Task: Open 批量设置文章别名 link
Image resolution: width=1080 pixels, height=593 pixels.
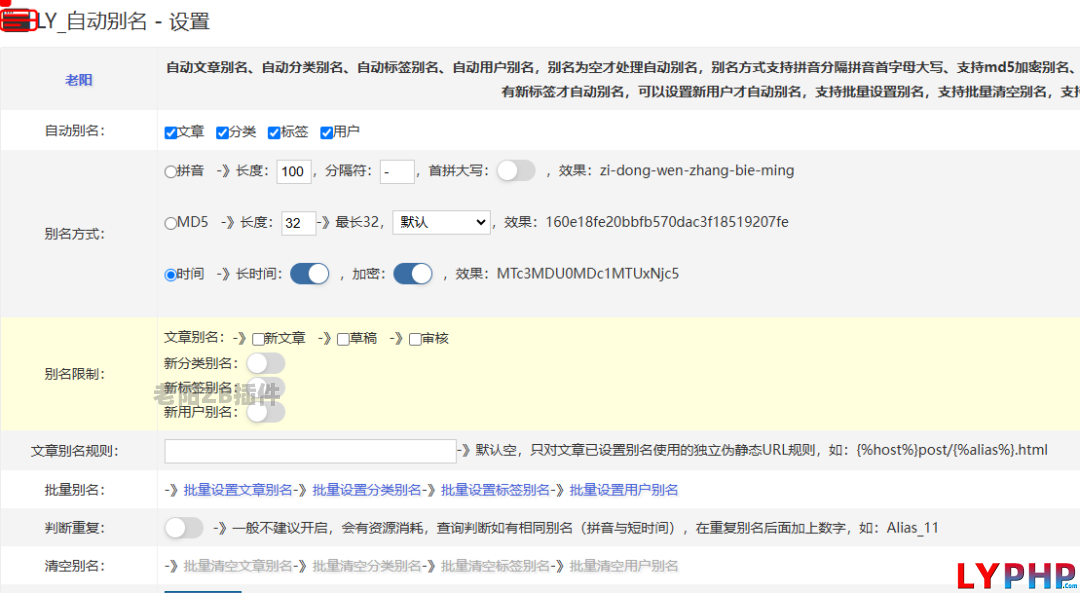Action: 238,490
